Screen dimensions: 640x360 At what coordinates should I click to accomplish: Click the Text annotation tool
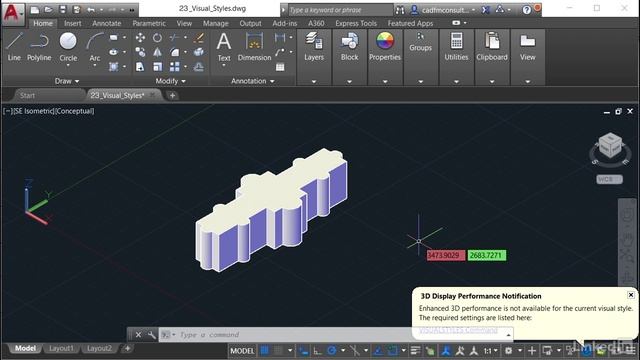point(224,47)
